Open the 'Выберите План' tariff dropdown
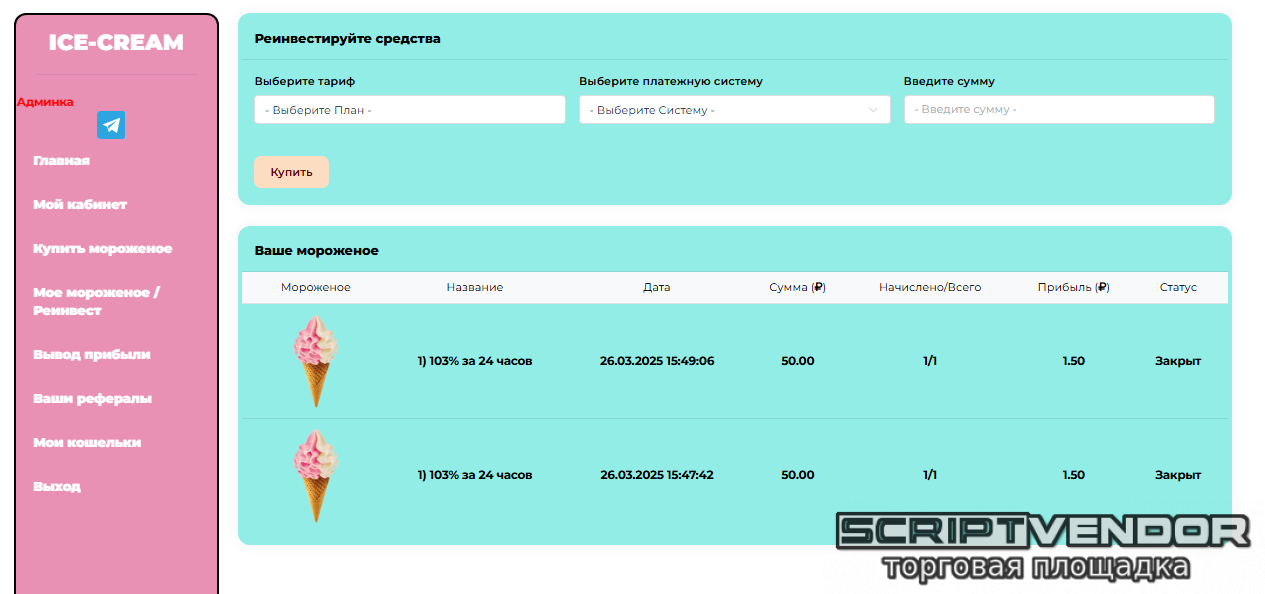 coord(409,110)
